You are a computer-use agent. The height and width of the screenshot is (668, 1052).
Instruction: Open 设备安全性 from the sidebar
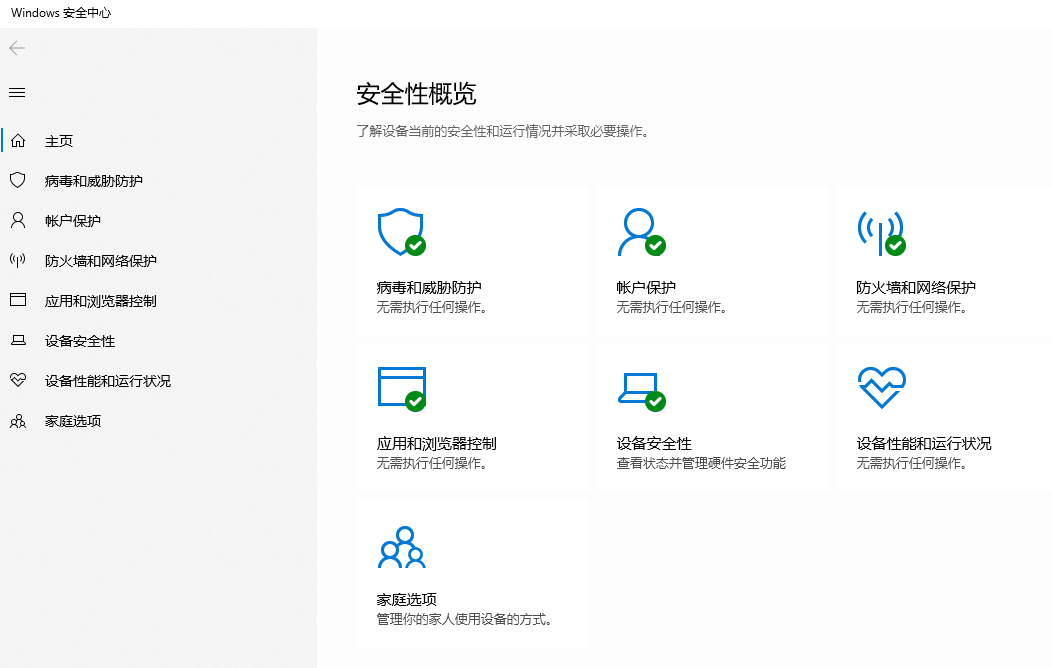(80, 341)
